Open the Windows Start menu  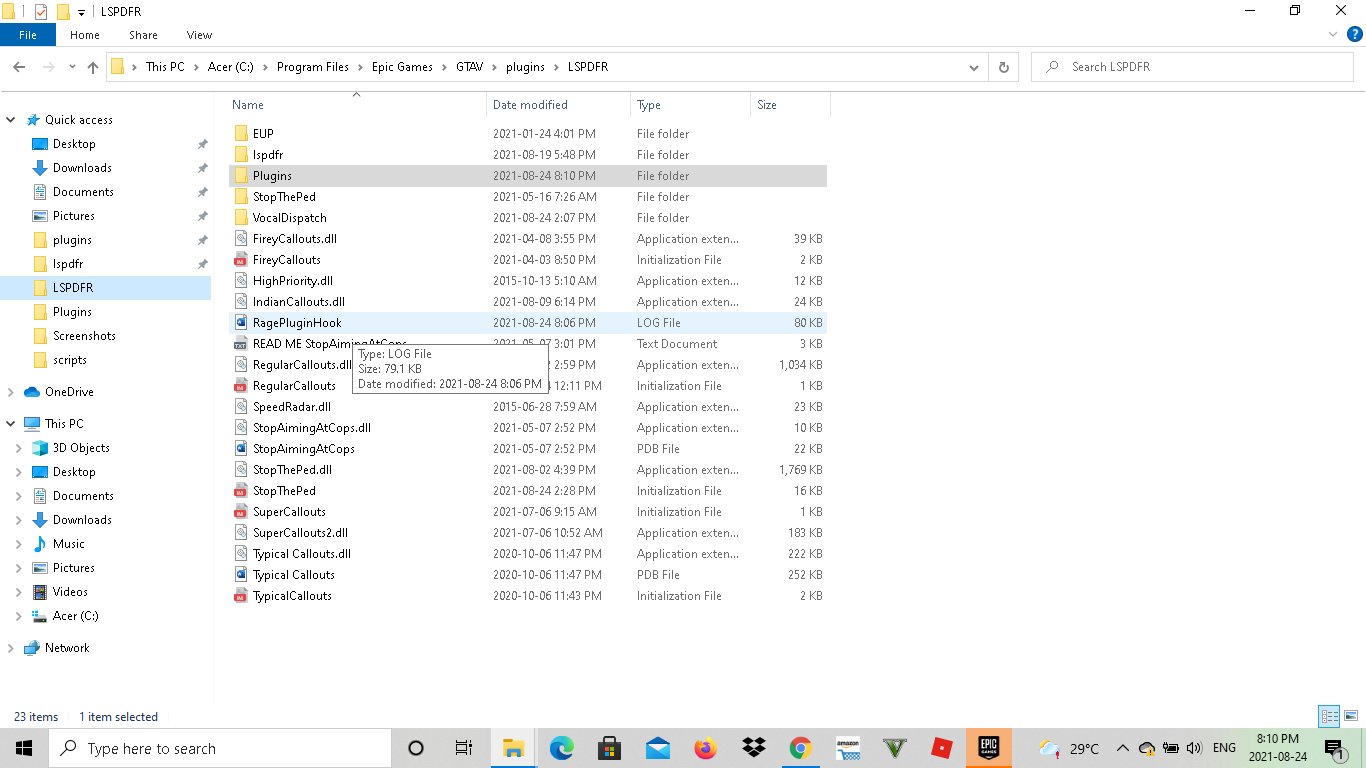(x=24, y=748)
